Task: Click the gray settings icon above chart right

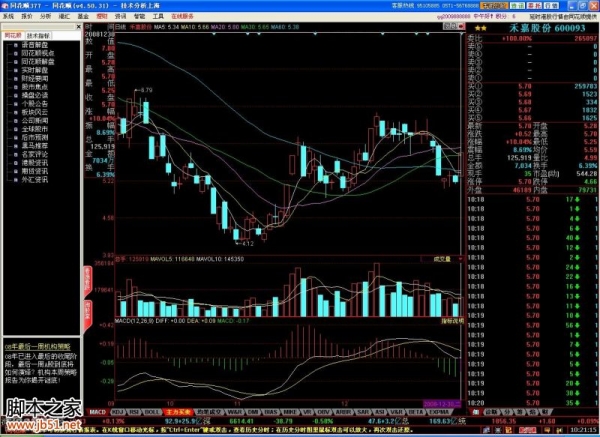Action: tap(450, 26)
